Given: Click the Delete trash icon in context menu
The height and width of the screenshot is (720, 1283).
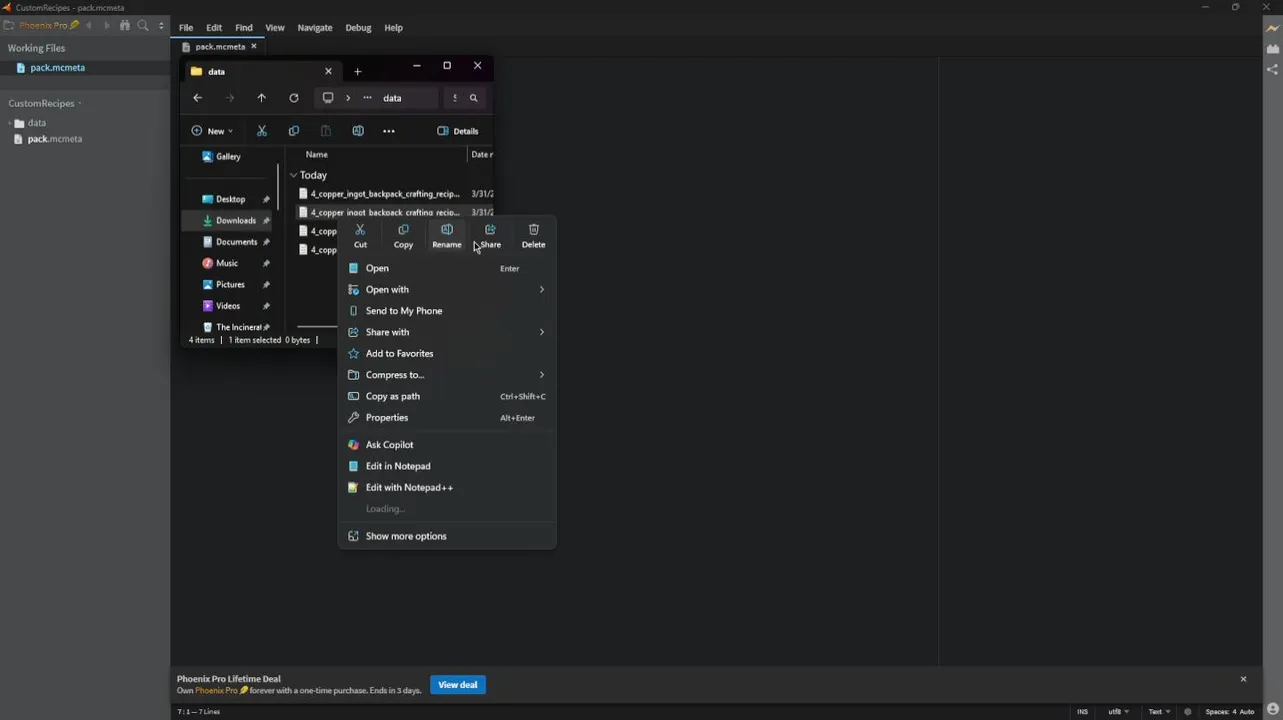Looking at the screenshot, I should [x=533, y=230].
